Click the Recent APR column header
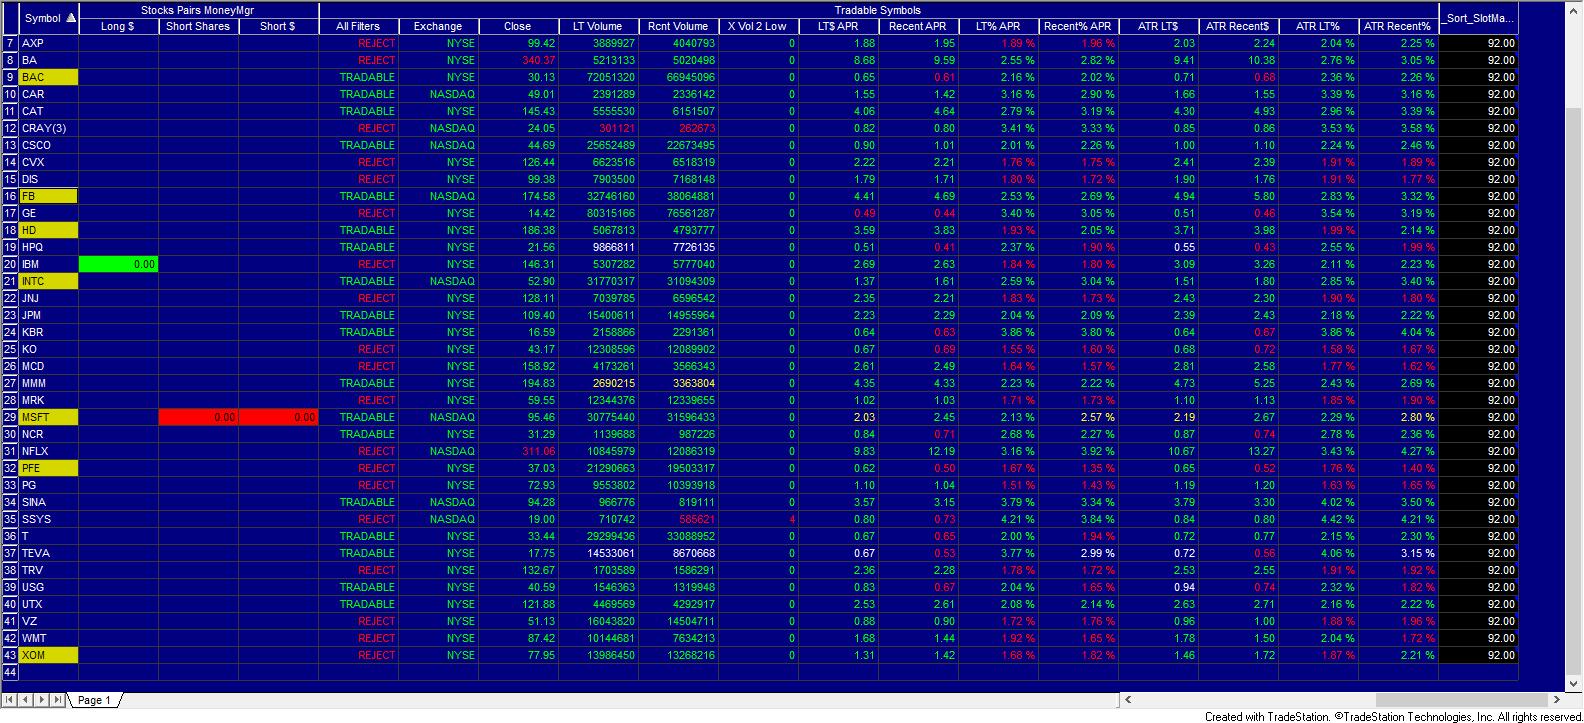Screen dimensions: 1584x723 [918, 26]
